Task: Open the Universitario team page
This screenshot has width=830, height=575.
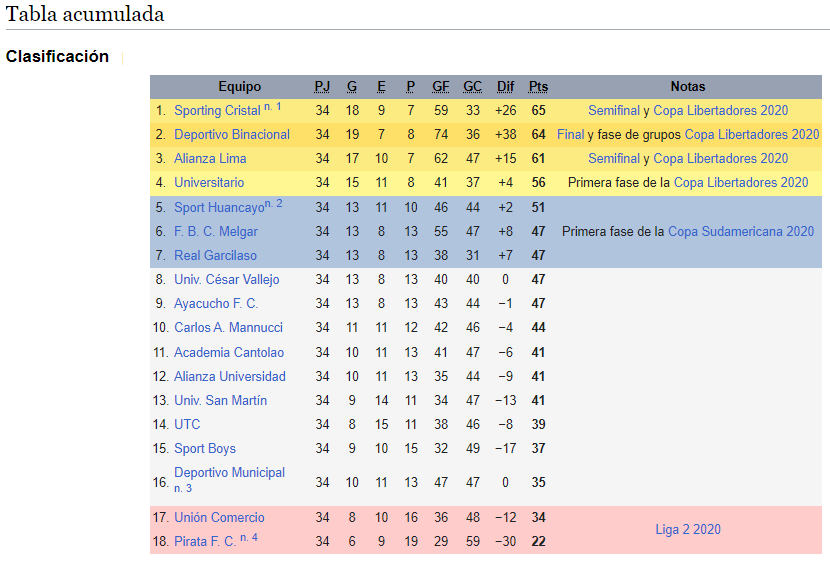Action: 209,183
